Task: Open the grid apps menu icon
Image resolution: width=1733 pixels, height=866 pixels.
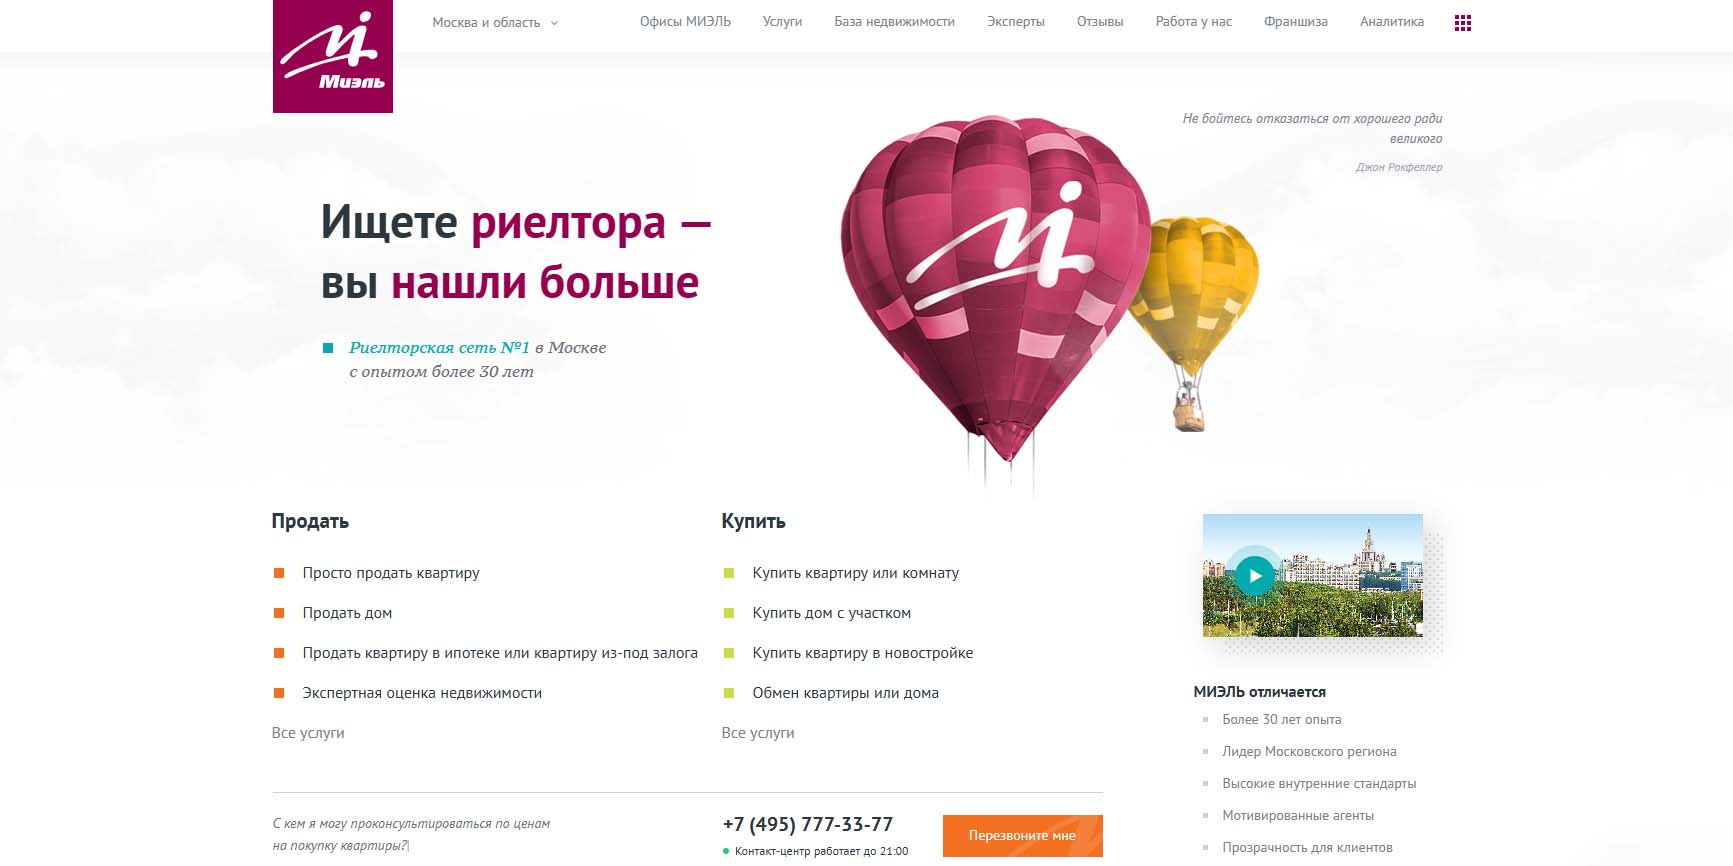Action: [1462, 23]
